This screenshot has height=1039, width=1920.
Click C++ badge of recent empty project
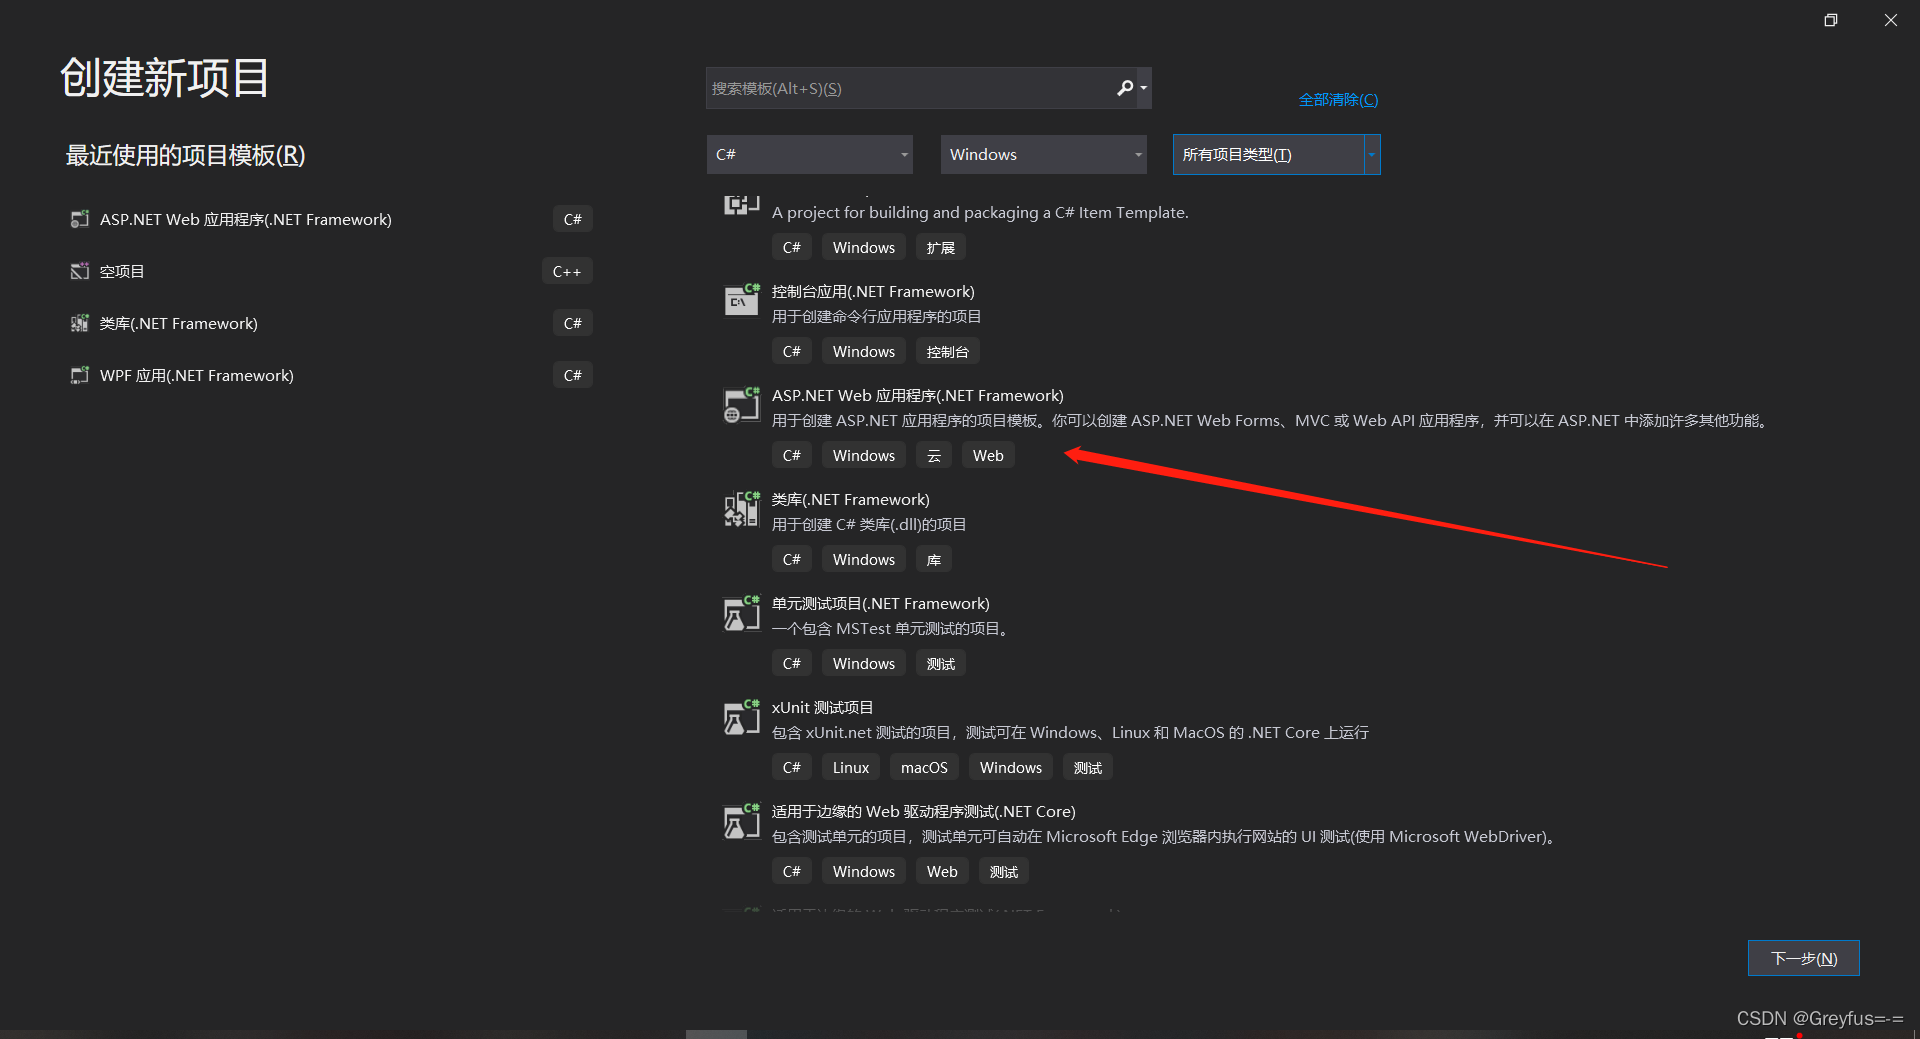pos(567,271)
